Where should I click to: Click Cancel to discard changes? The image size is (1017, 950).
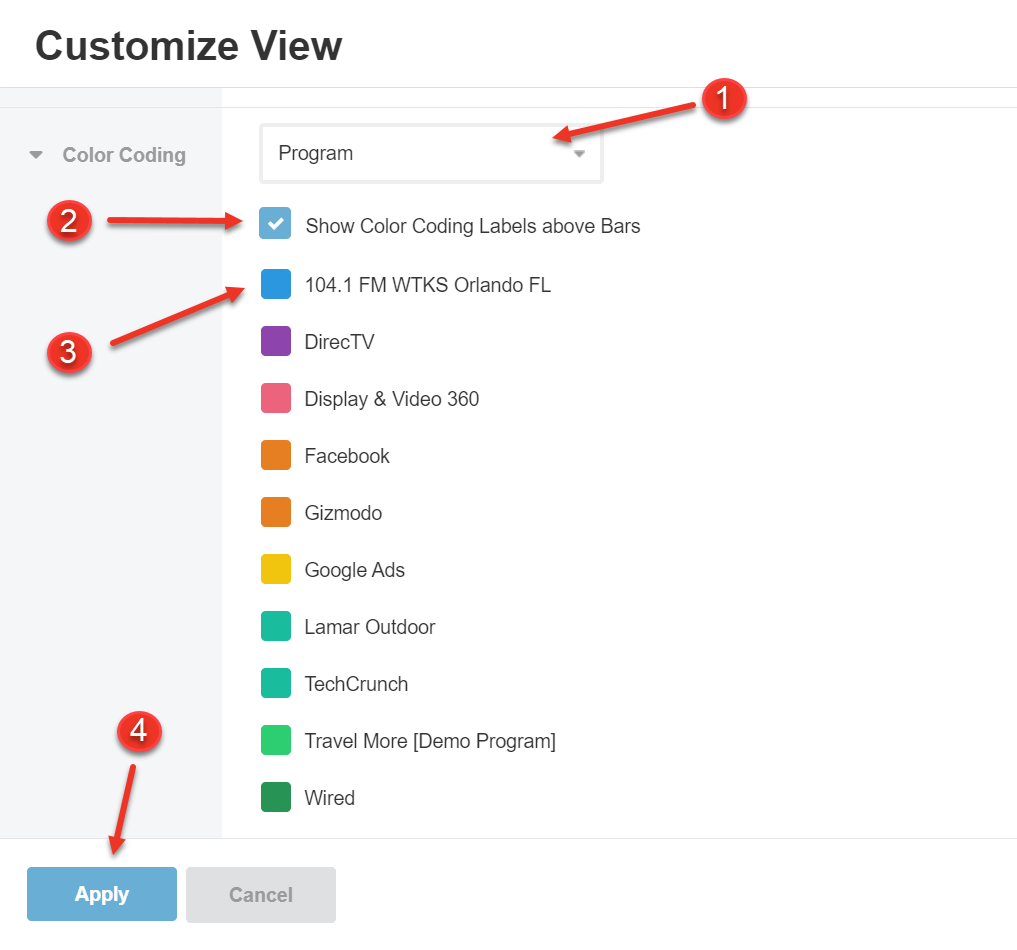click(x=260, y=894)
